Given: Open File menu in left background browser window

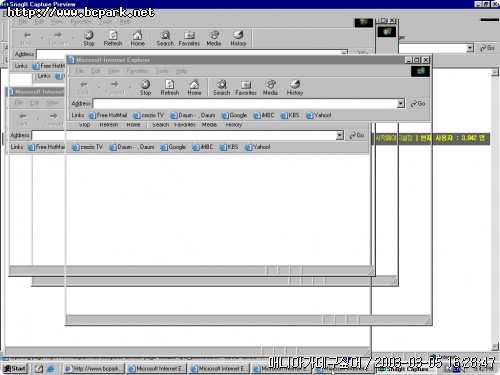Looking at the screenshot, I should tap(19, 103).
